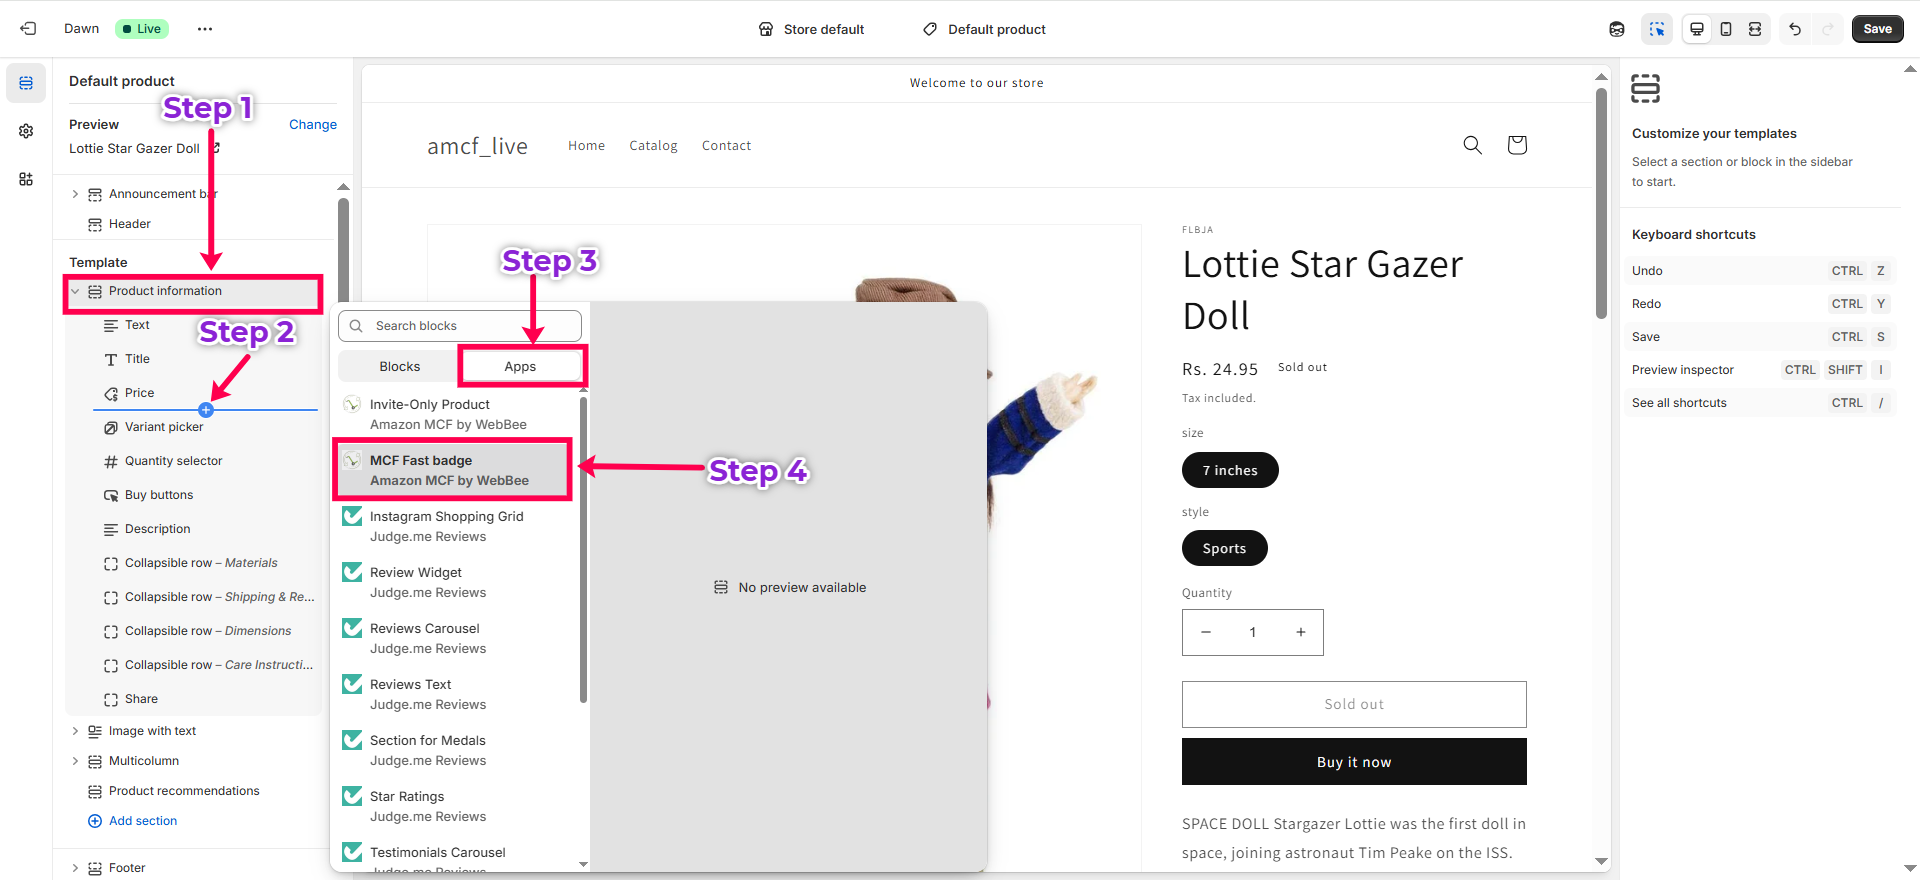Open app embeds icon in left rail
The height and width of the screenshot is (880, 1920).
(26, 179)
